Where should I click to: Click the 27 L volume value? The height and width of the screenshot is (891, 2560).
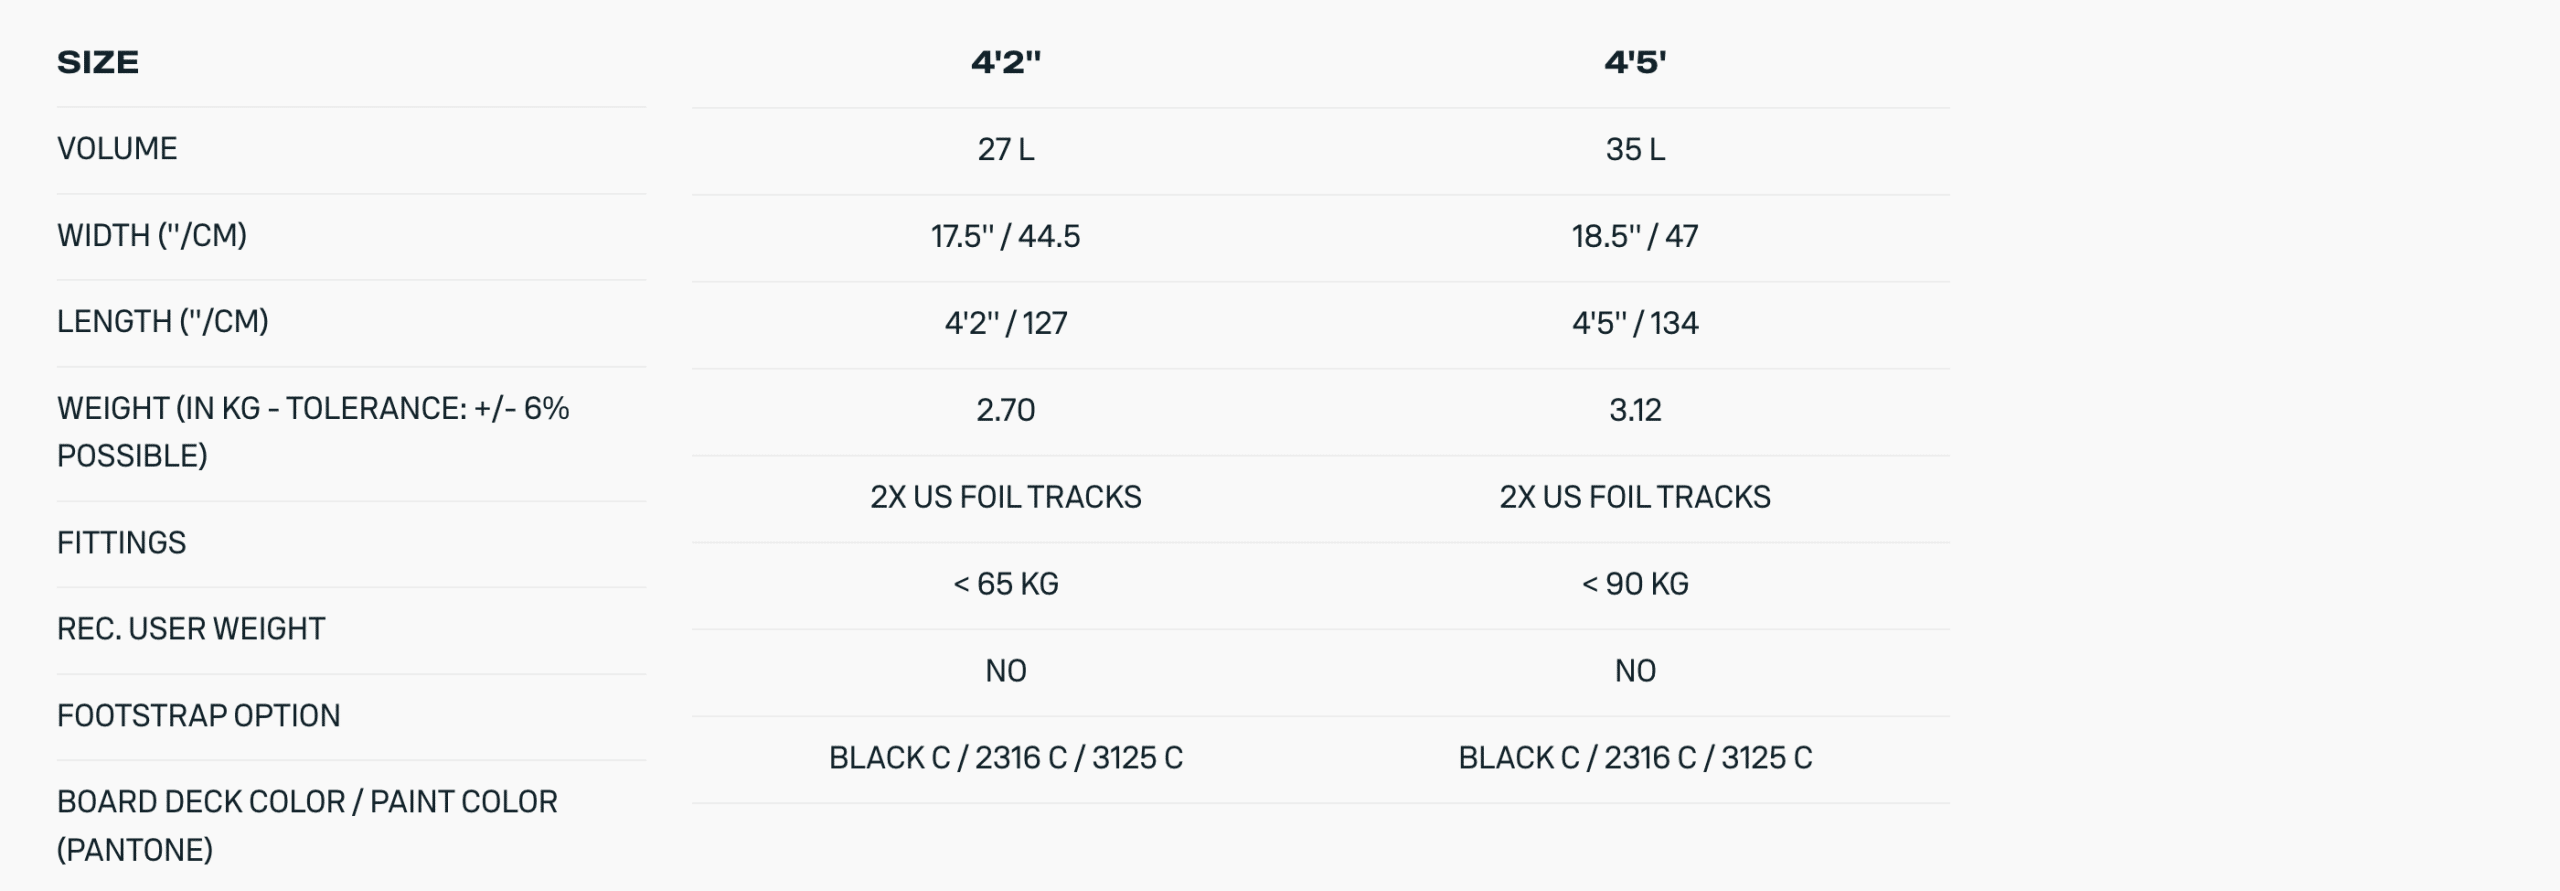[x=1005, y=150]
